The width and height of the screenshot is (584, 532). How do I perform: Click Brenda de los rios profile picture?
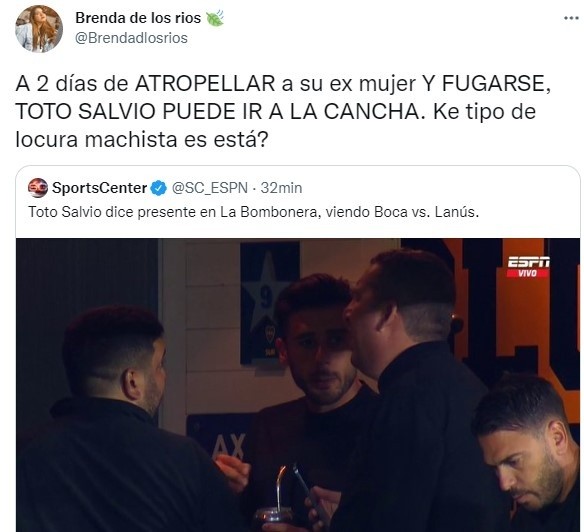(39, 29)
